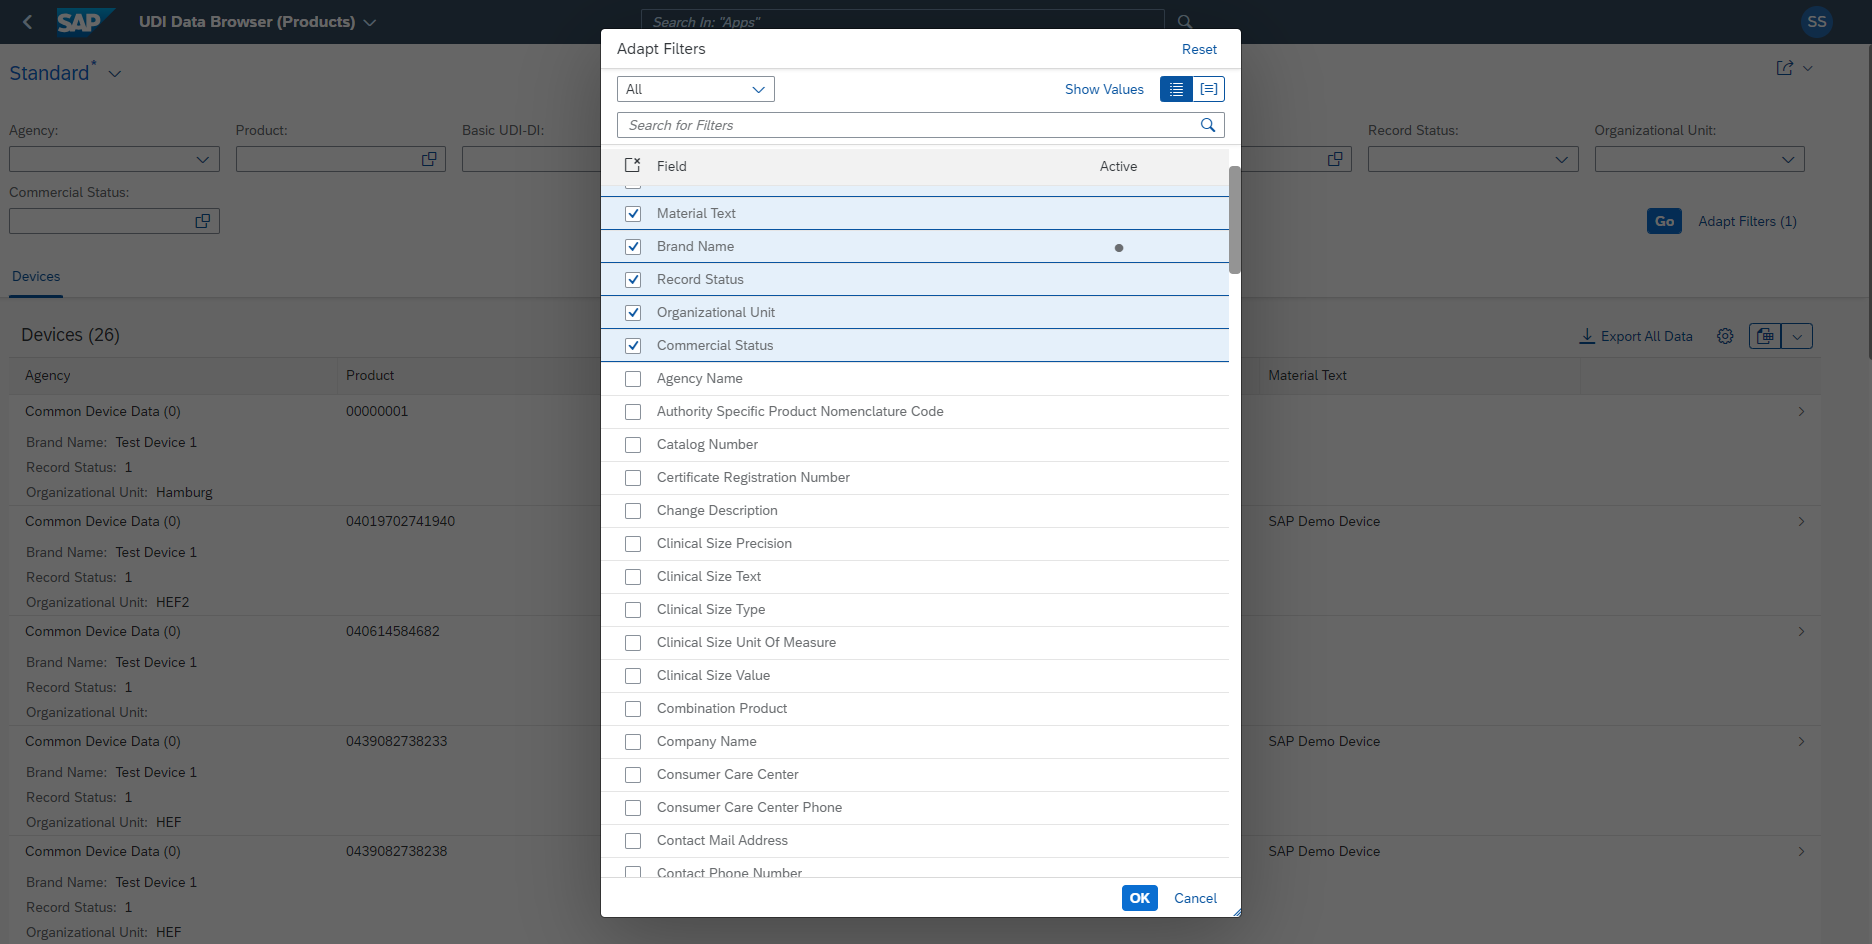Check Catalog Number filter checkbox
Viewport: 1872px width, 944px height.
point(633,444)
